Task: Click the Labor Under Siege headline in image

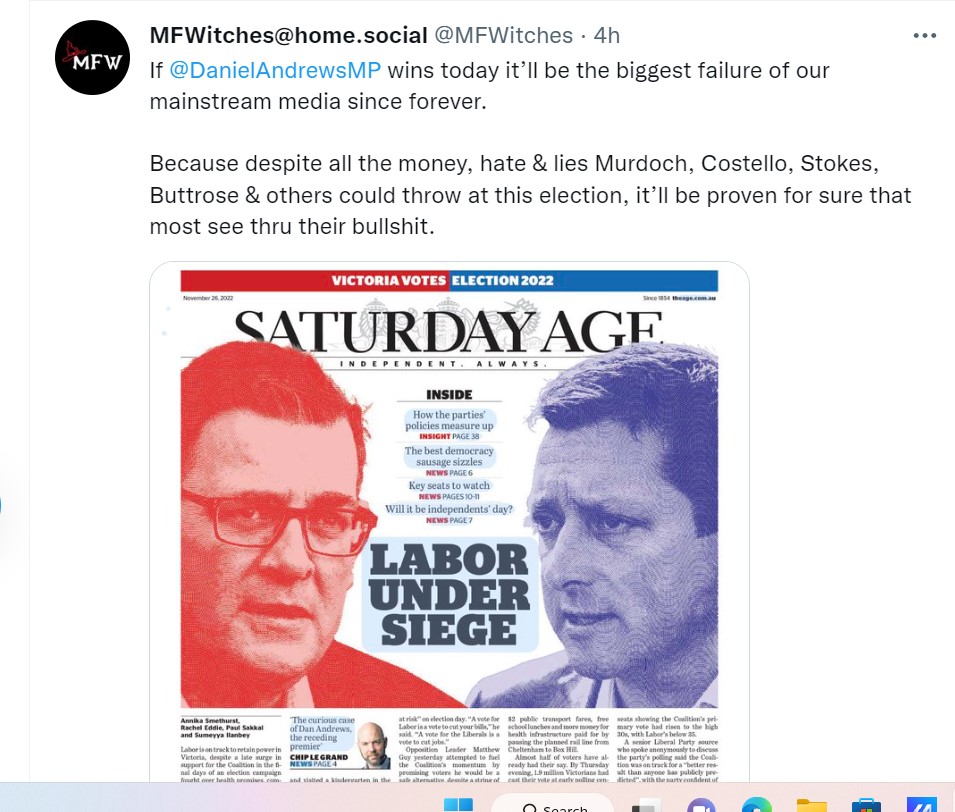Action: [449, 594]
